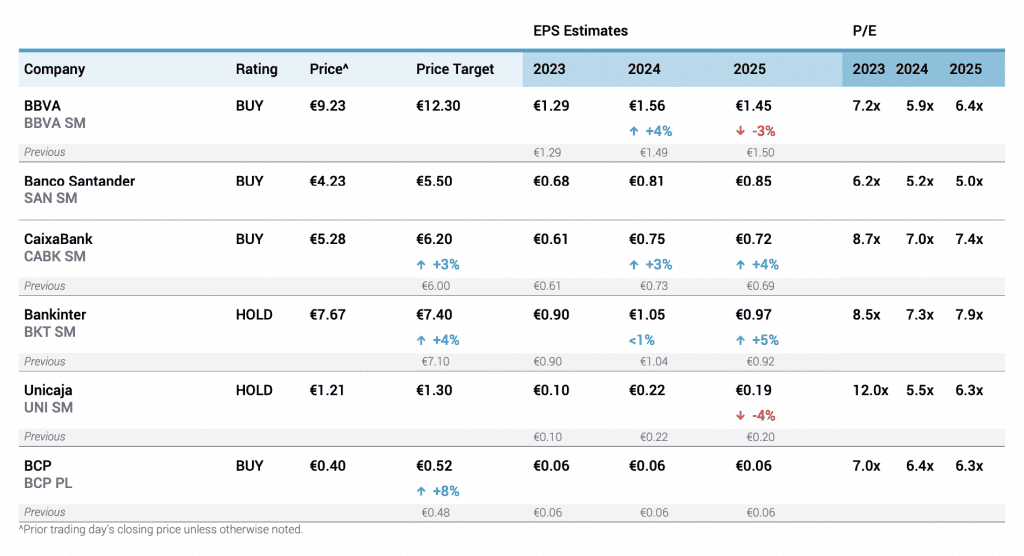The height and width of the screenshot is (556, 1024).
Task: Click Bankinter's <1% EPS change label
Action: [642, 340]
